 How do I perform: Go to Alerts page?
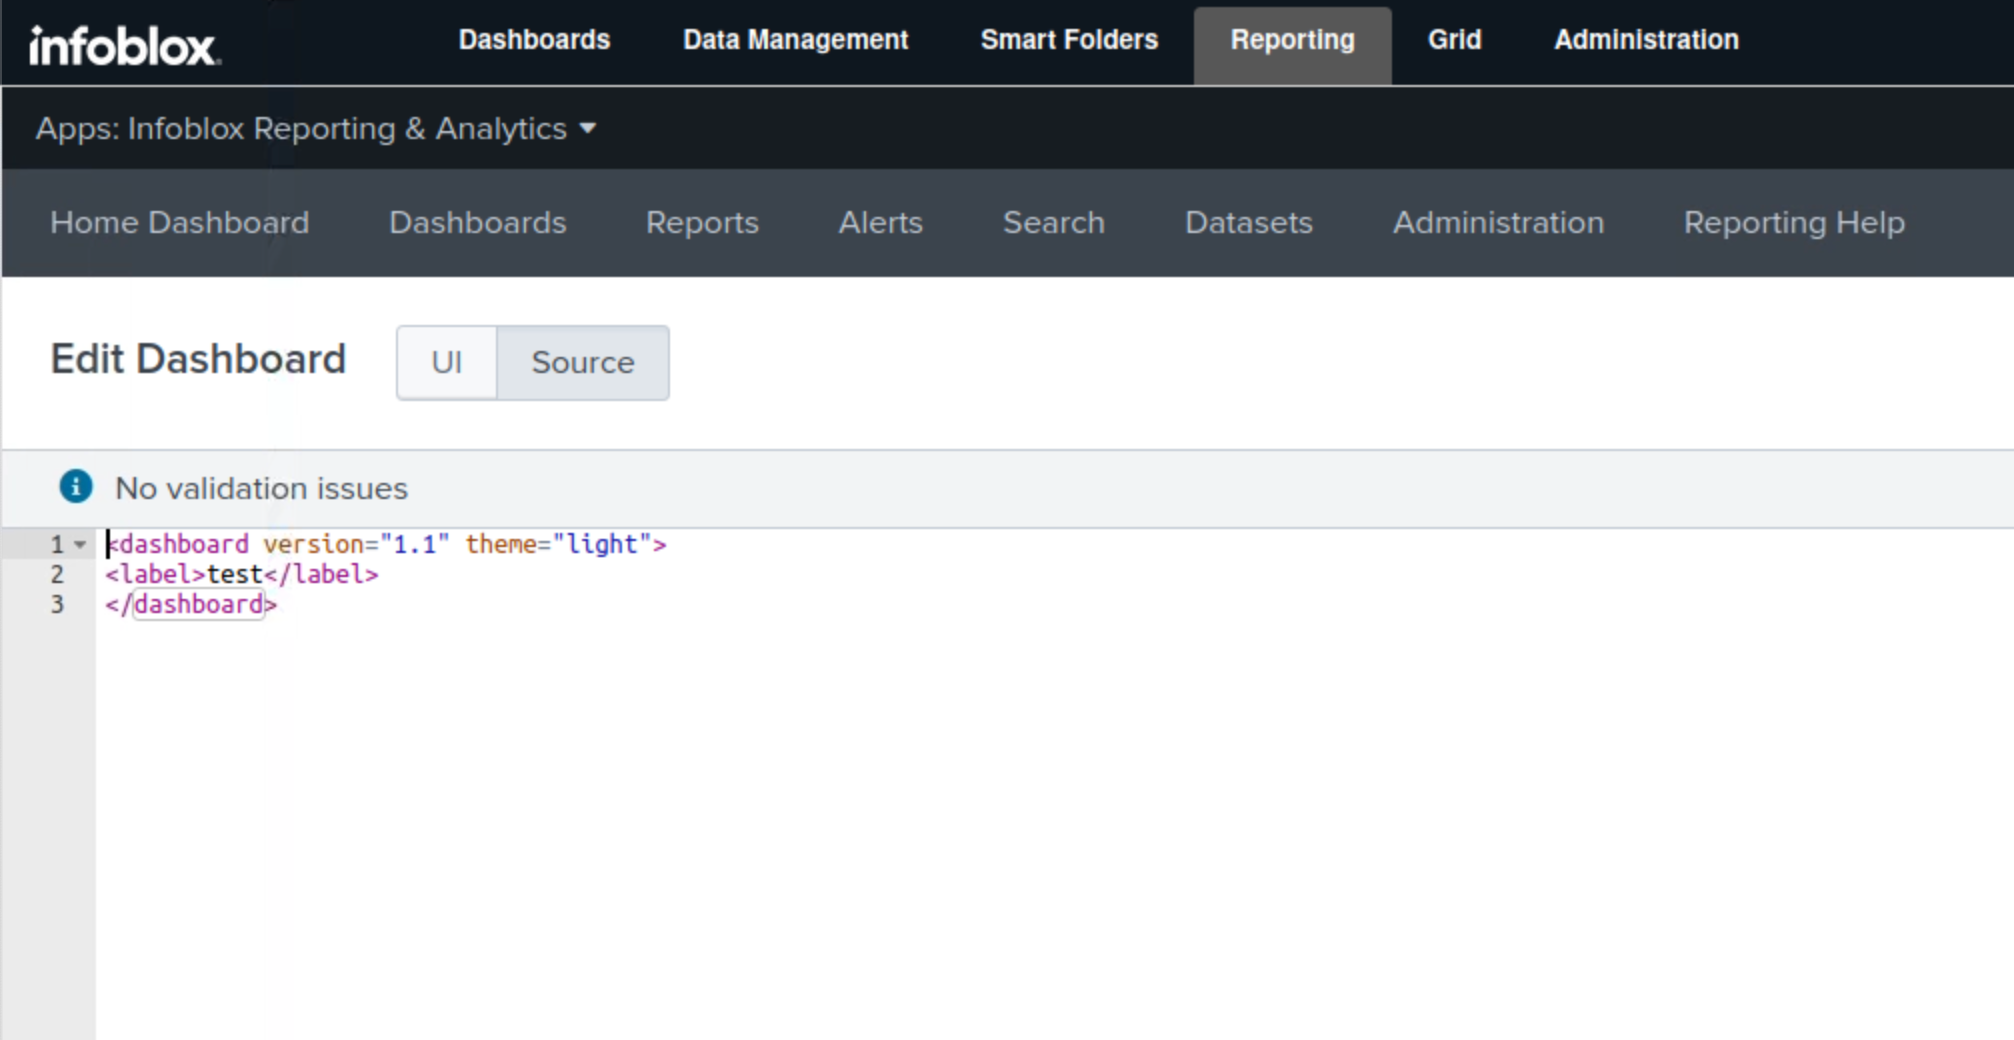[x=880, y=222]
